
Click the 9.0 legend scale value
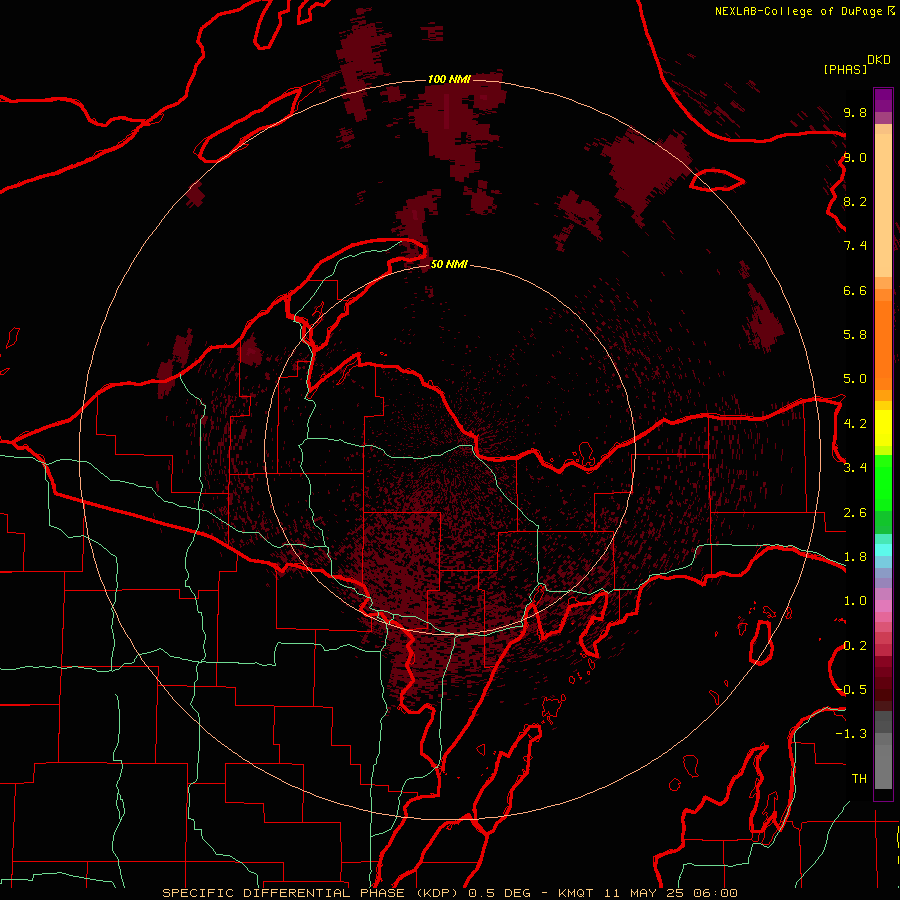[x=855, y=157]
